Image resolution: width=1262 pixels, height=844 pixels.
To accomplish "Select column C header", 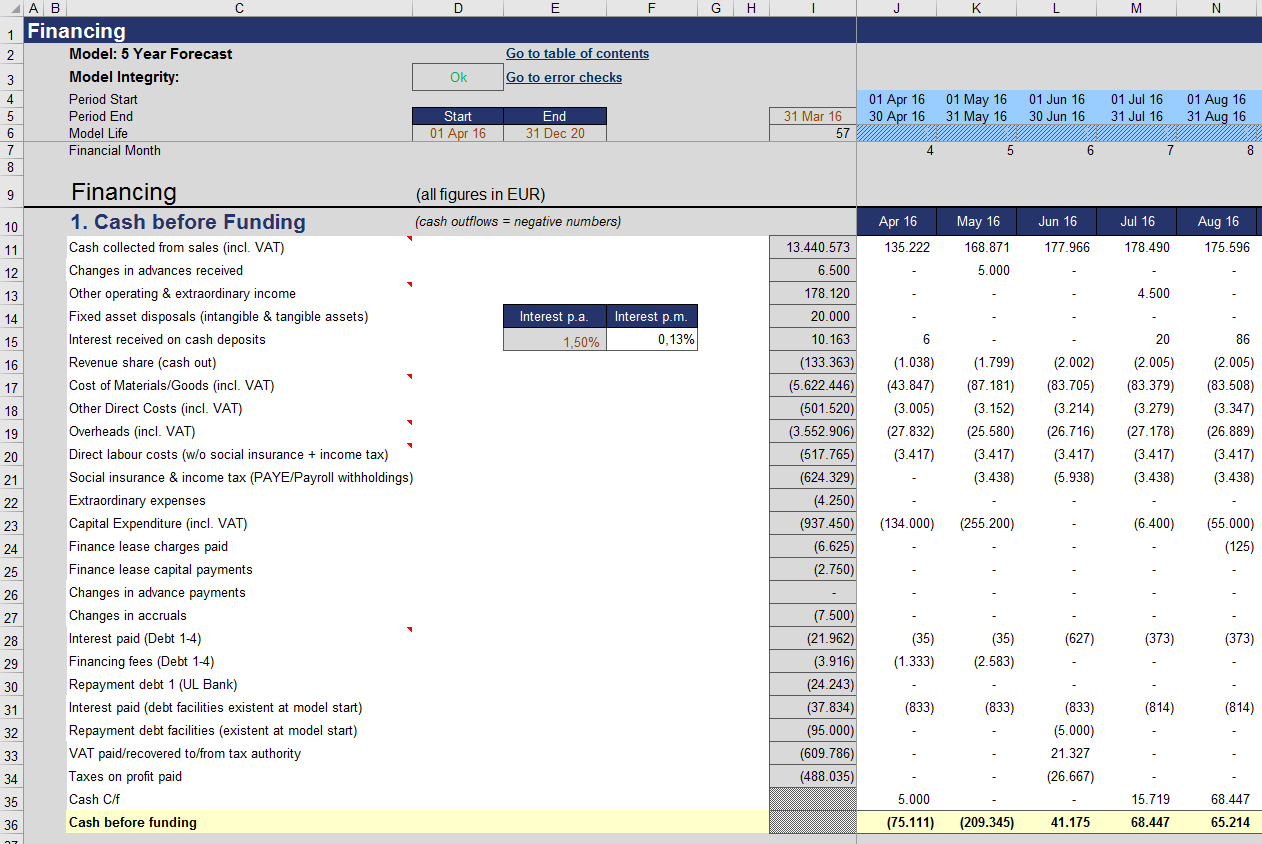I will (239, 8).
